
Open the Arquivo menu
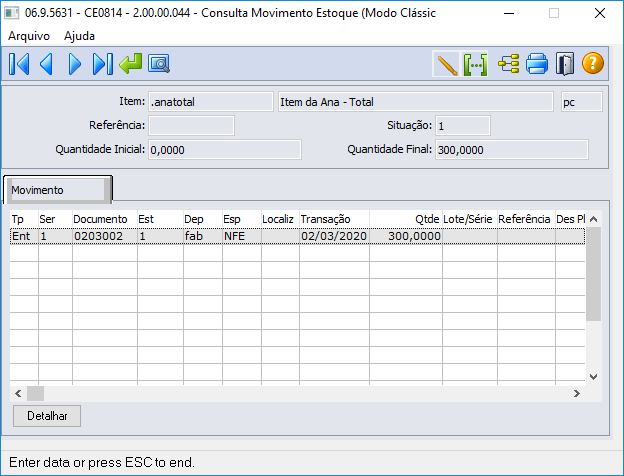(29, 36)
